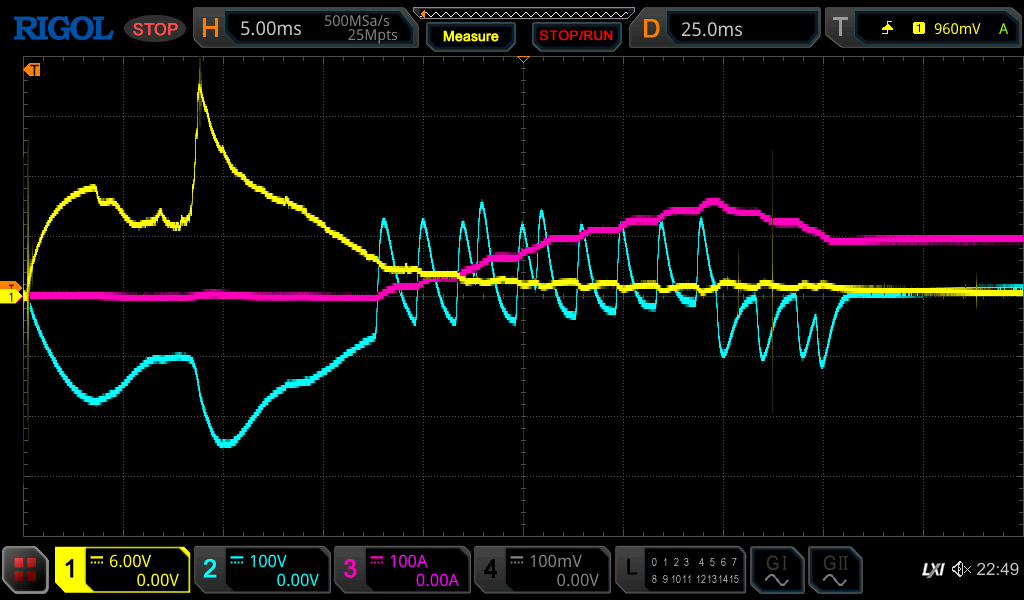1024x600 pixels.
Task: Open the GII waveform generator icon
Action: pyautogui.click(x=834, y=570)
